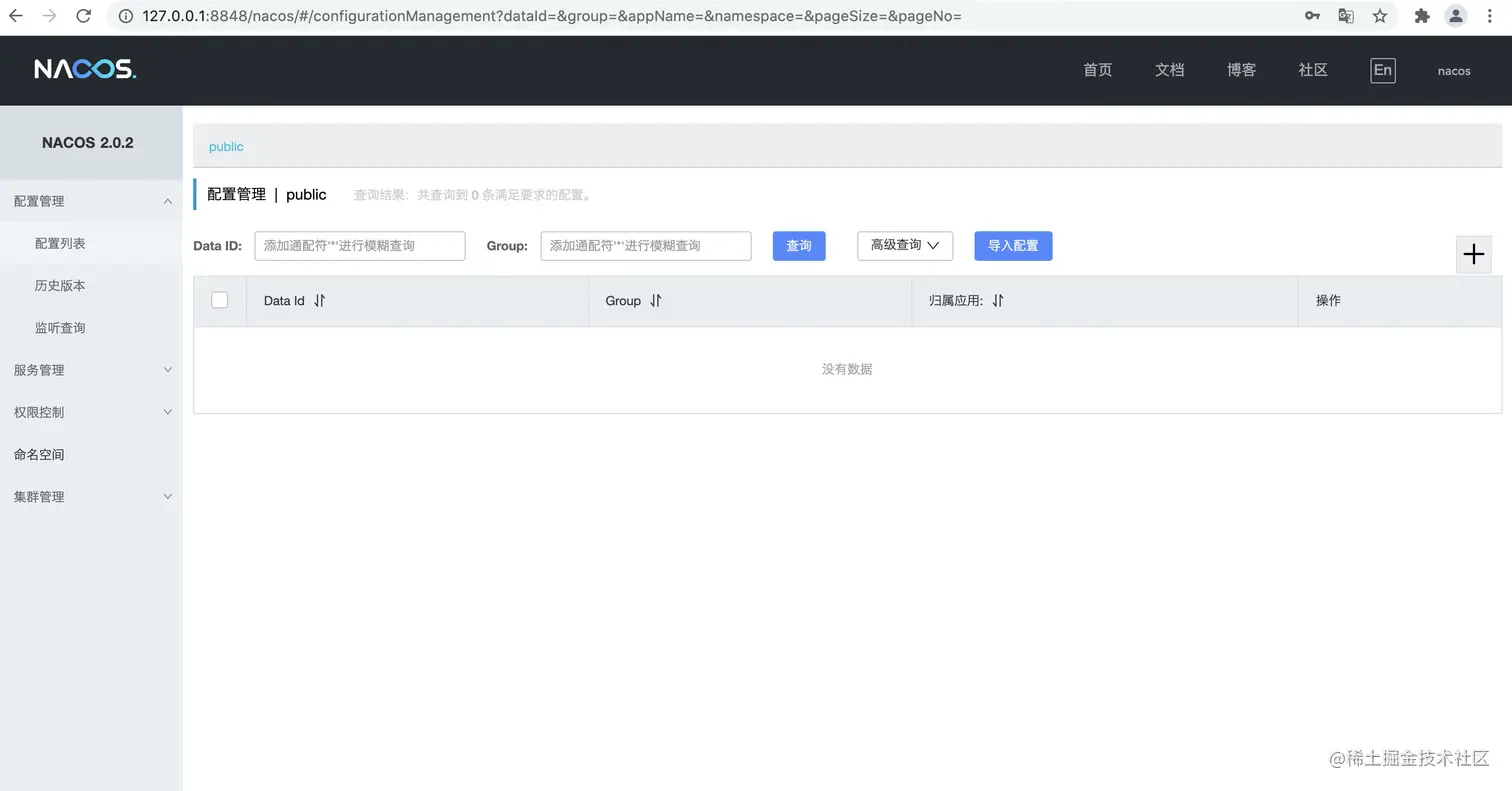Click the 没有数据 empty table message
The height and width of the screenshot is (791, 1512).
click(847, 369)
